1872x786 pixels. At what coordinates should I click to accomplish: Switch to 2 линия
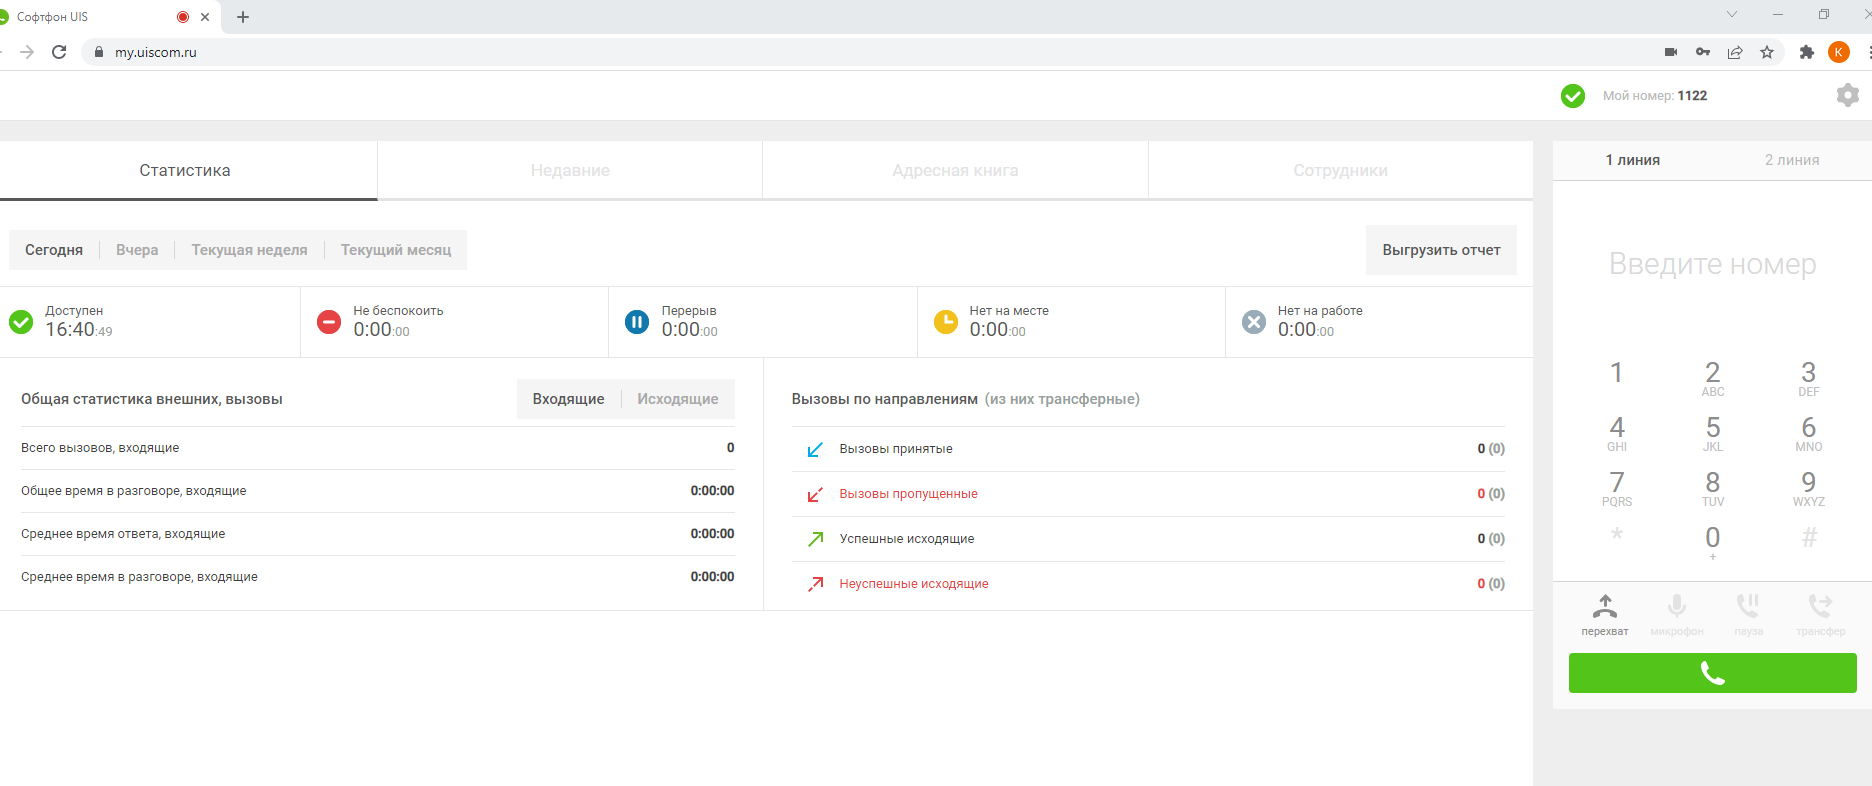(x=1792, y=160)
